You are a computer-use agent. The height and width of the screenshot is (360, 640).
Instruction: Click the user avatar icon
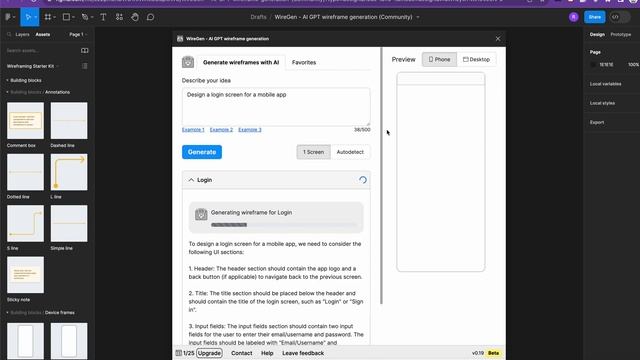(573, 17)
